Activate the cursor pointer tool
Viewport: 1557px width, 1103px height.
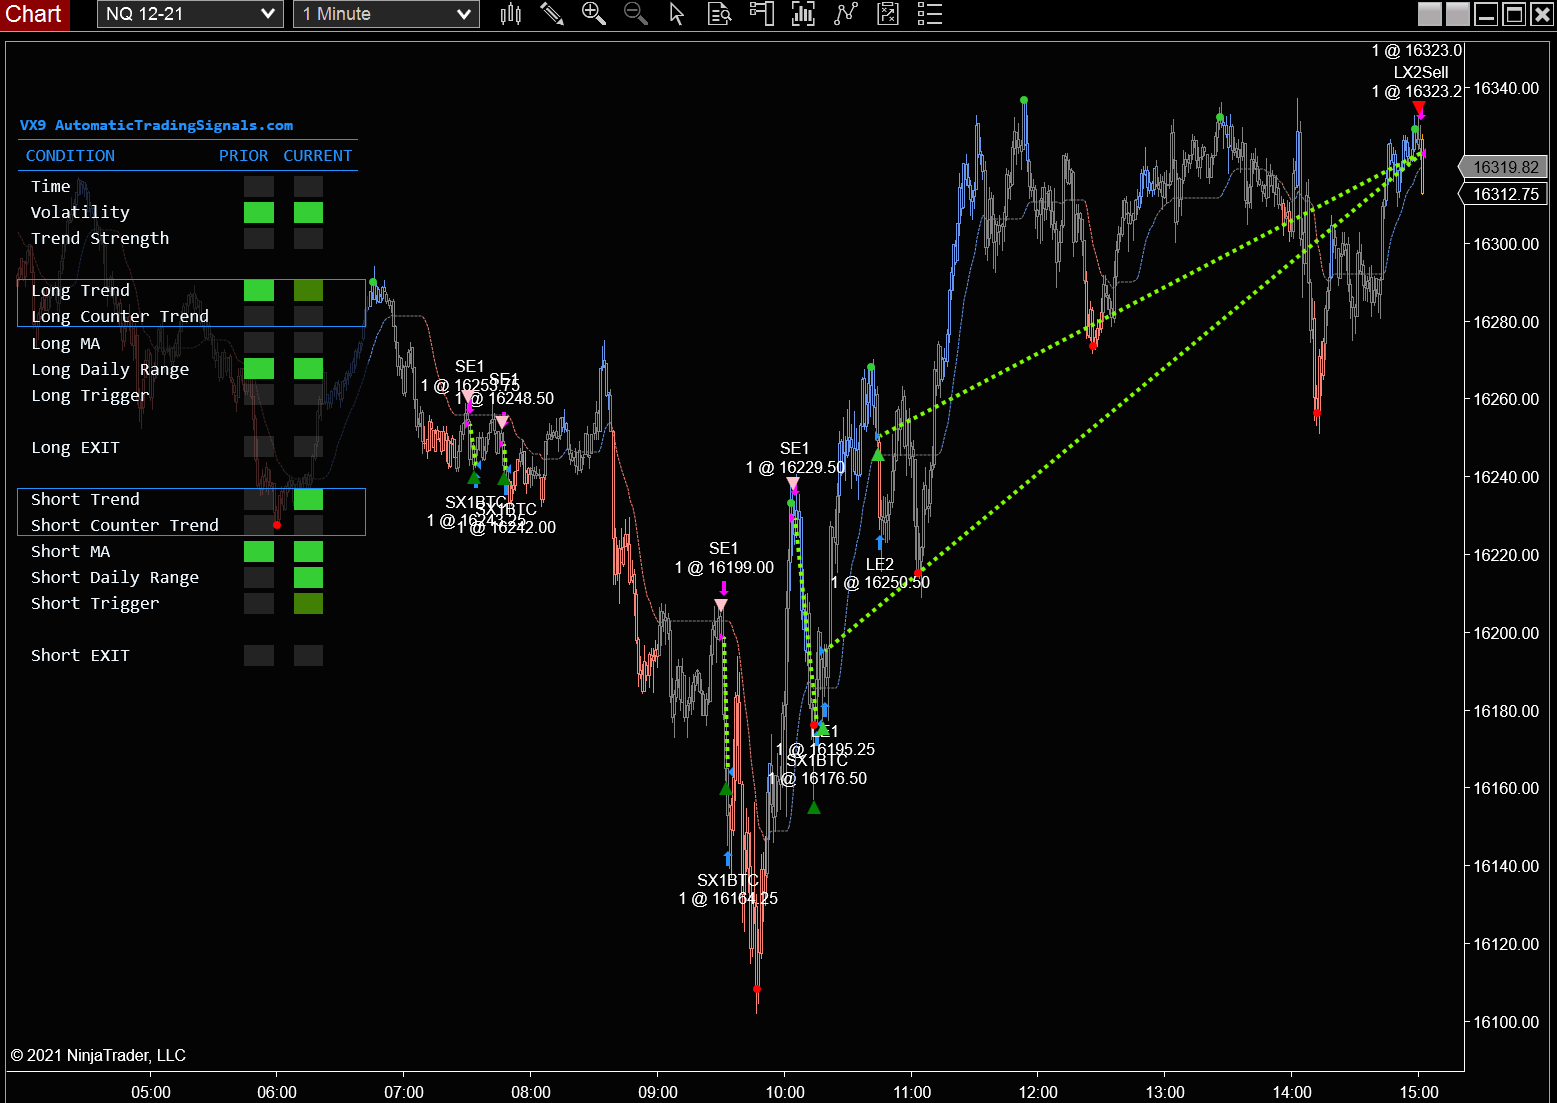(x=676, y=14)
